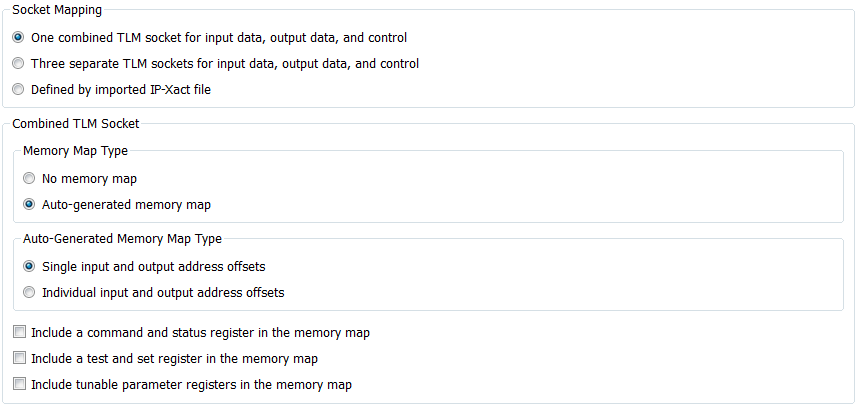
Task: Click the "Single input and output address offsets" text
Action: click(153, 267)
